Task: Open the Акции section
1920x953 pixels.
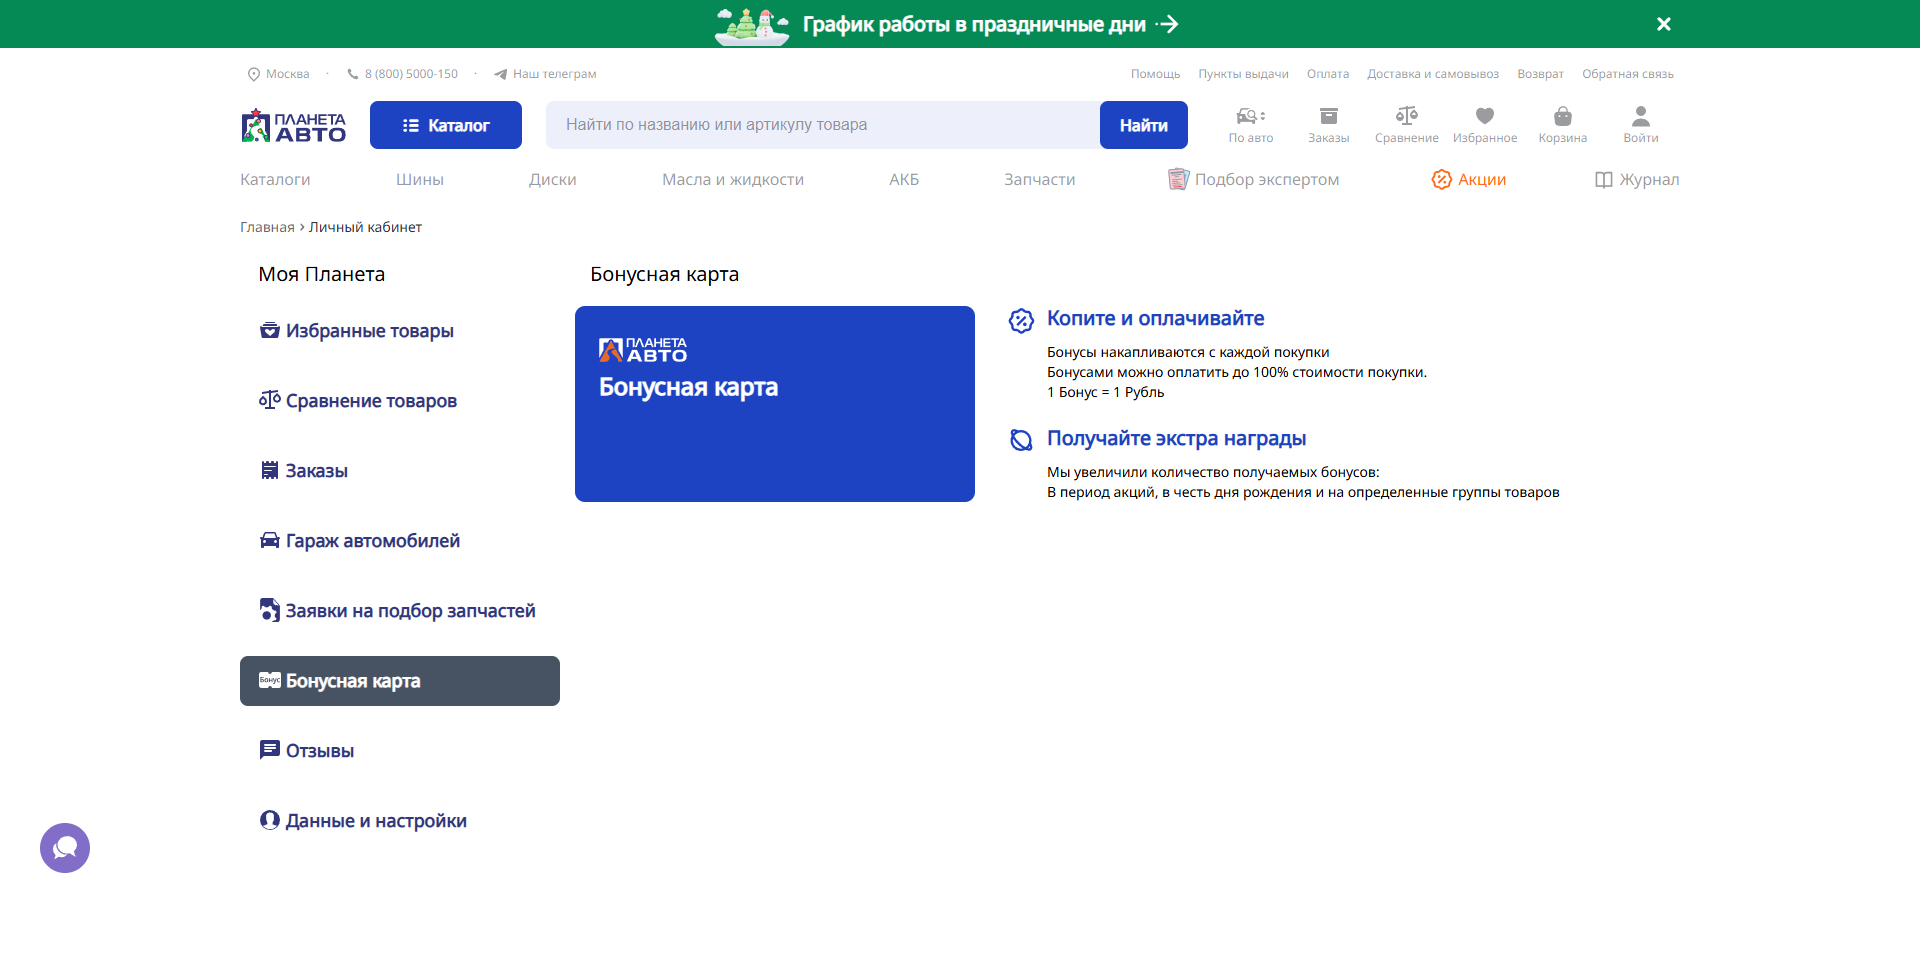Action: [1468, 179]
